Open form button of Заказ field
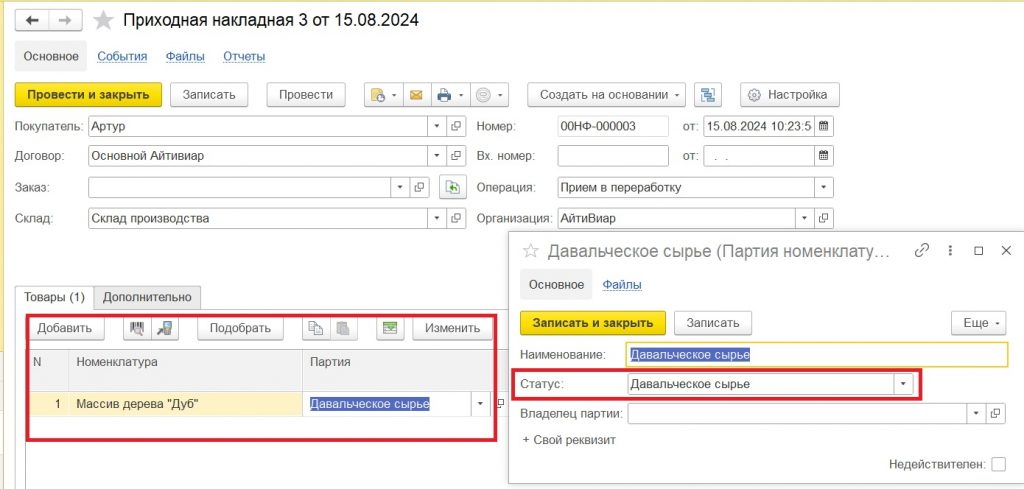This screenshot has height=489, width=1024. pos(420,187)
